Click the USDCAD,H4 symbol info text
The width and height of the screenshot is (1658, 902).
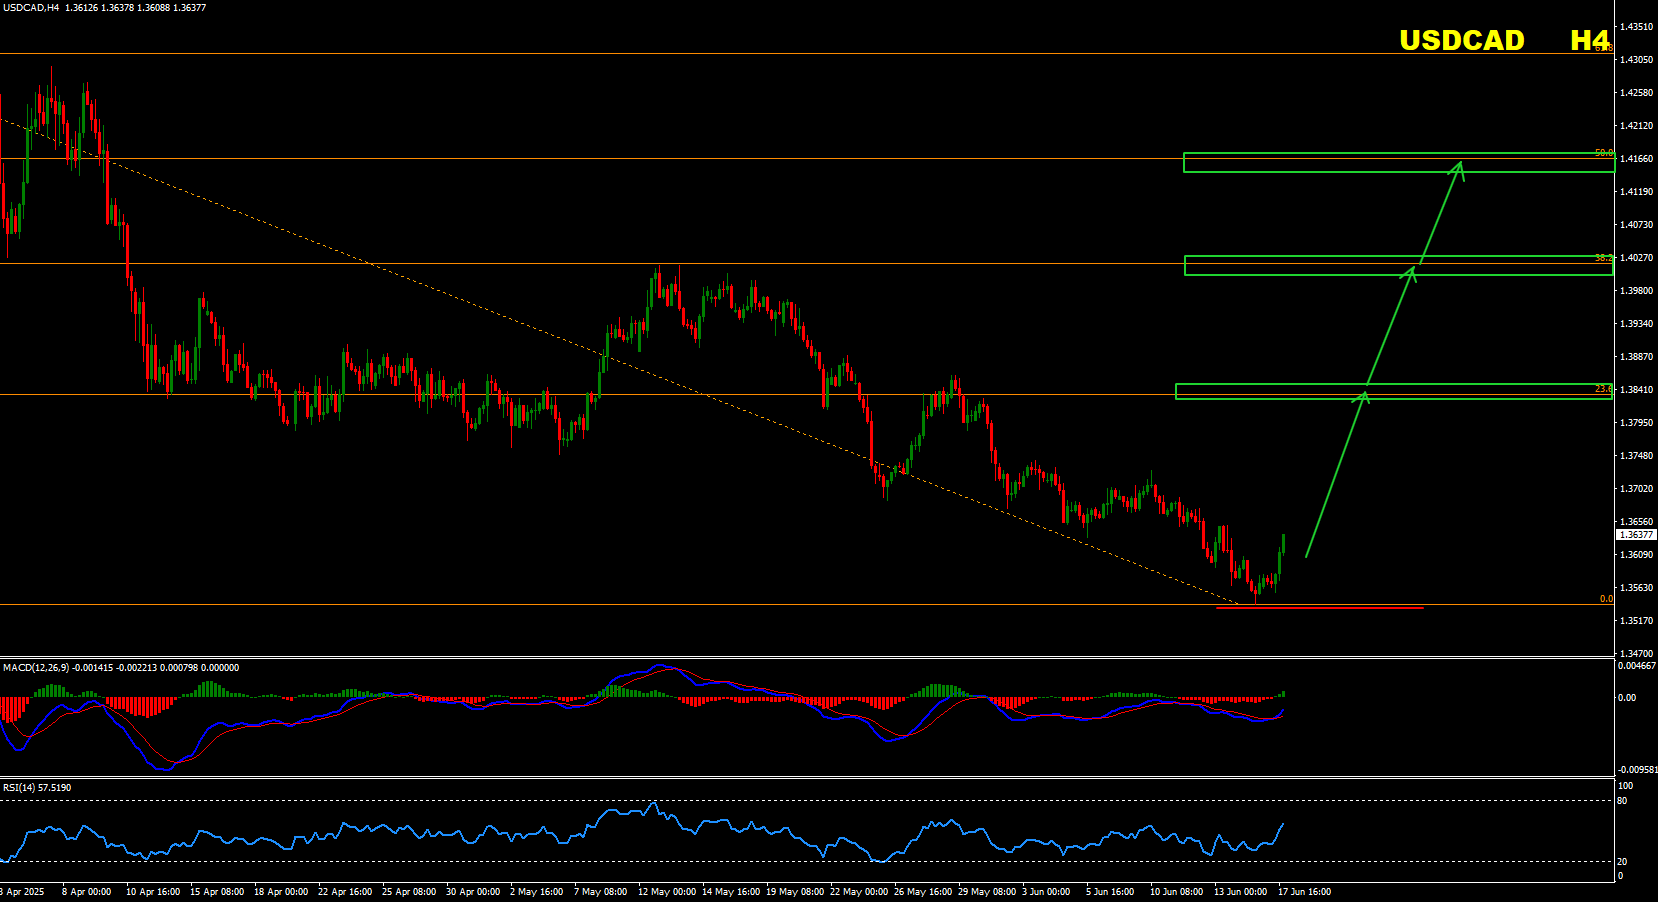pyautogui.click(x=31, y=8)
